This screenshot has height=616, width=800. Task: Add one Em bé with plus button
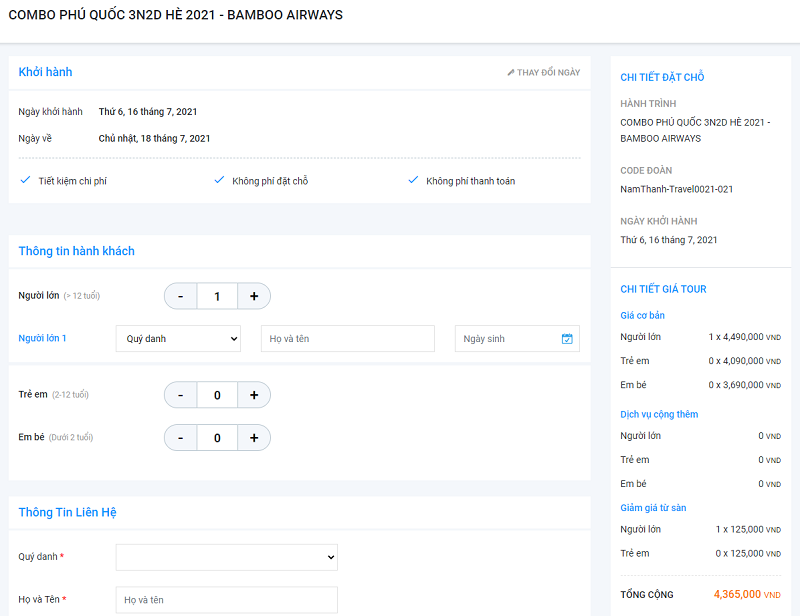click(x=254, y=438)
